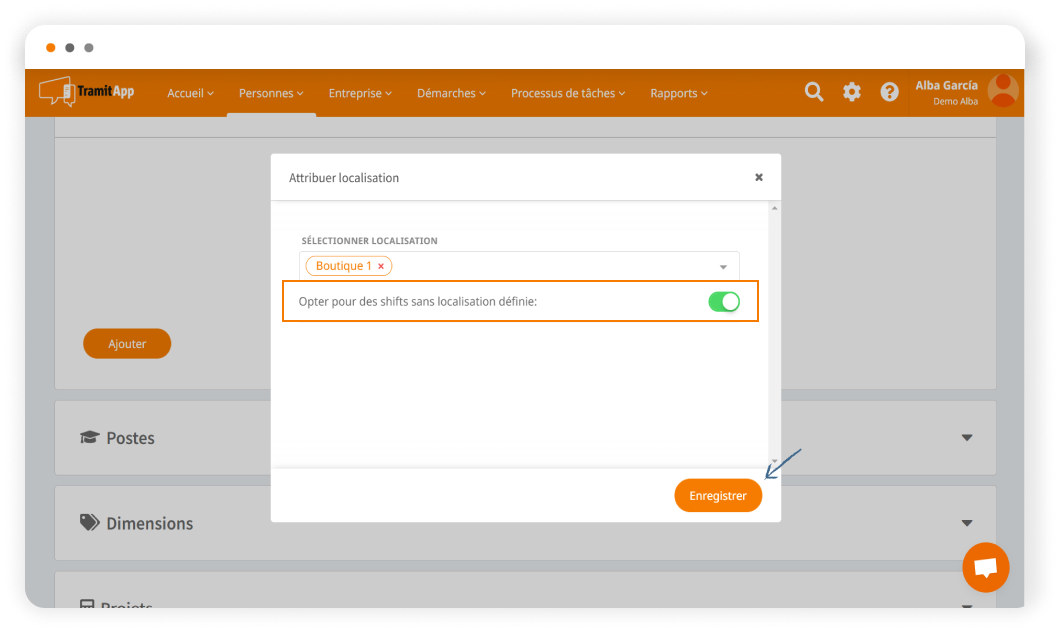Screen dimensions: 1061x633
Task: Open the Personnes menu
Action: [x=272, y=93]
